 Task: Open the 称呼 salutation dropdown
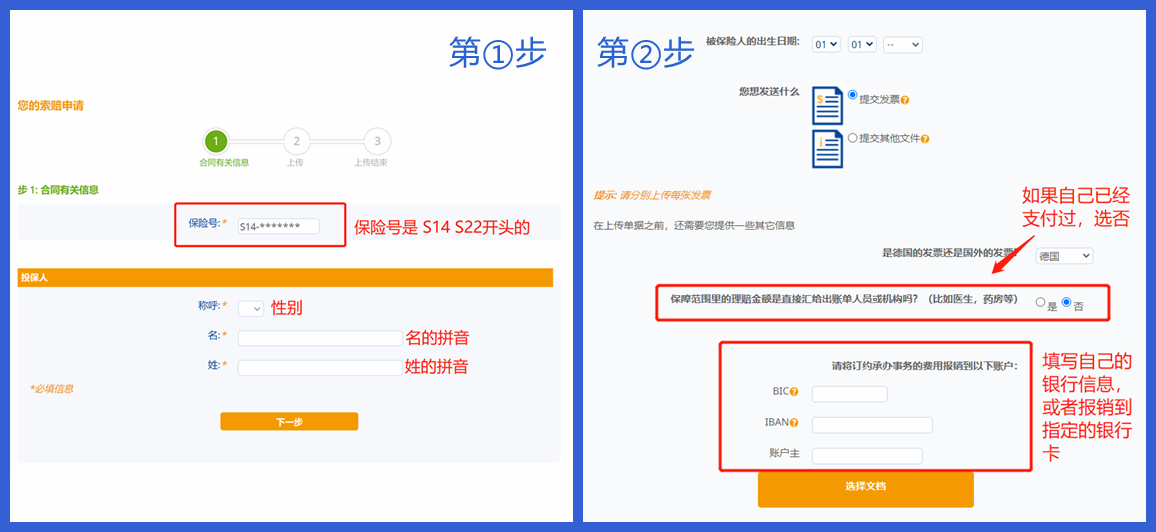click(250, 309)
